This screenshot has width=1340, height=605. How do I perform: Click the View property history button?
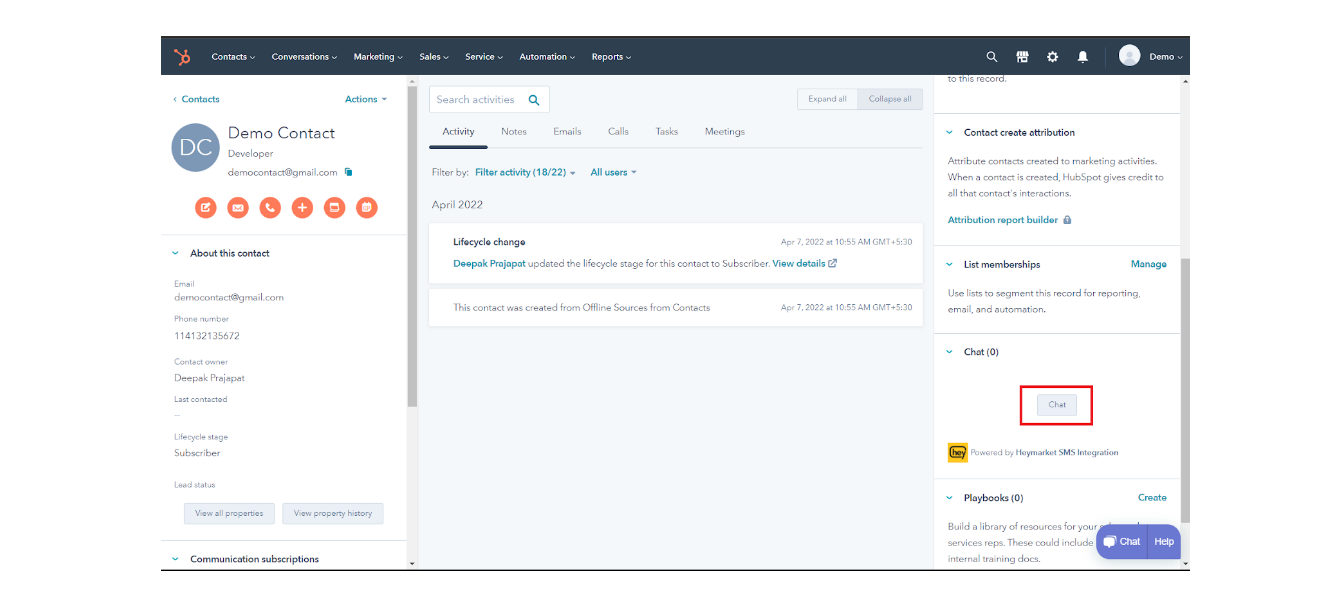(x=333, y=513)
